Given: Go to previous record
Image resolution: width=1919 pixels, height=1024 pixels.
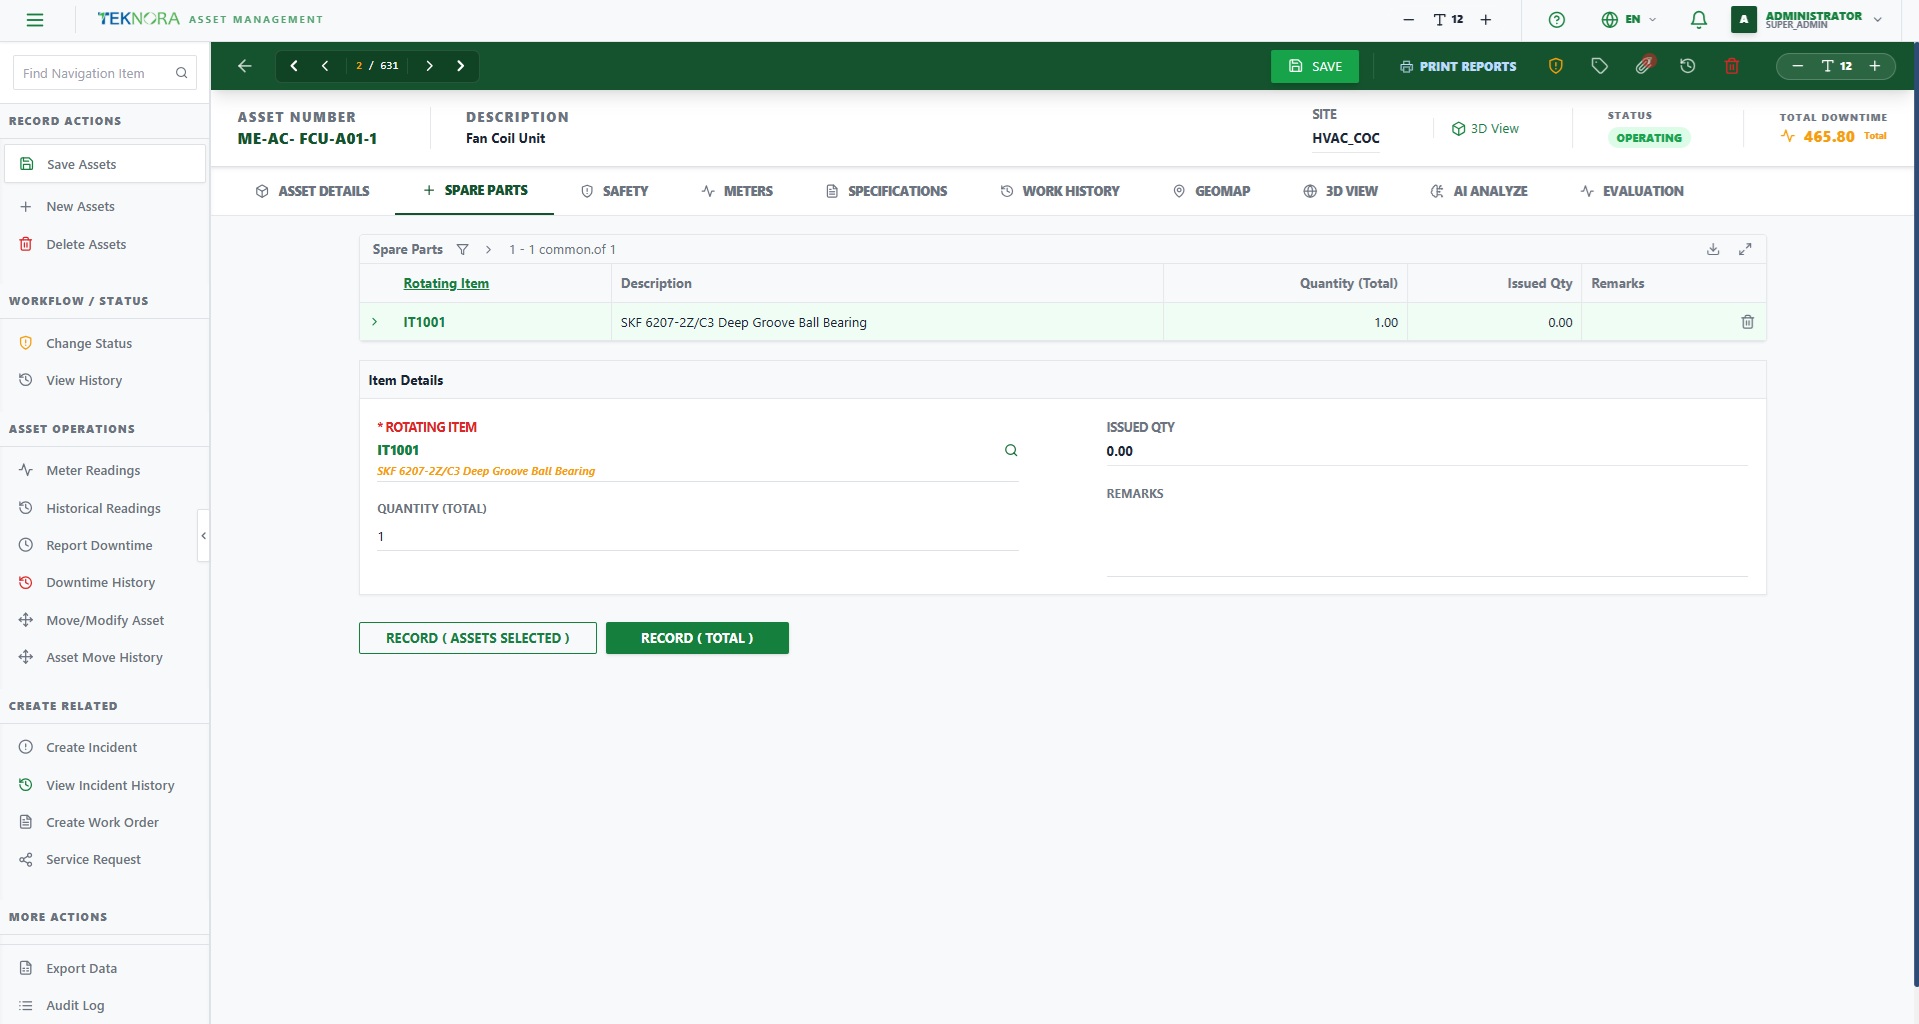Looking at the screenshot, I should 325,66.
